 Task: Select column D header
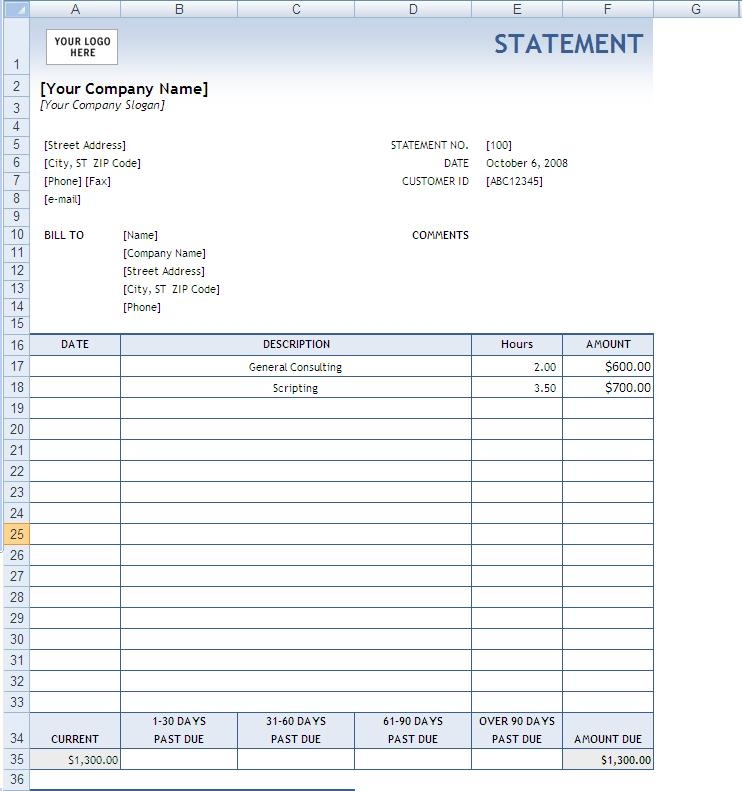click(x=413, y=9)
